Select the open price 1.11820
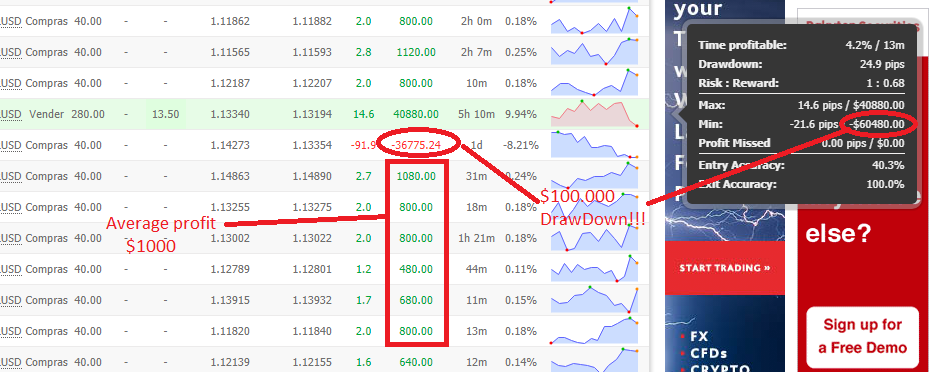This screenshot has height=372, width=939. [x=230, y=331]
